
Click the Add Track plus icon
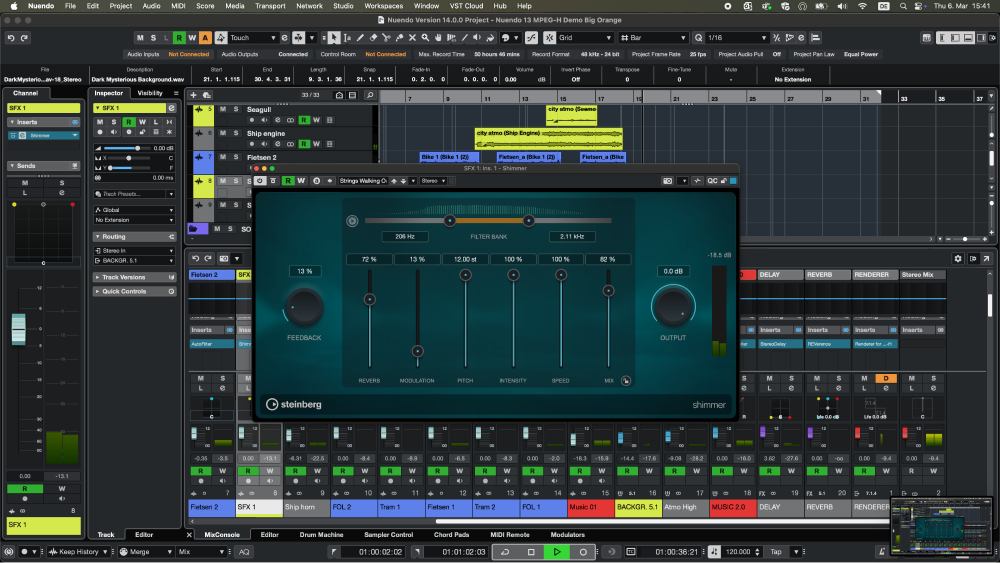(x=193, y=95)
